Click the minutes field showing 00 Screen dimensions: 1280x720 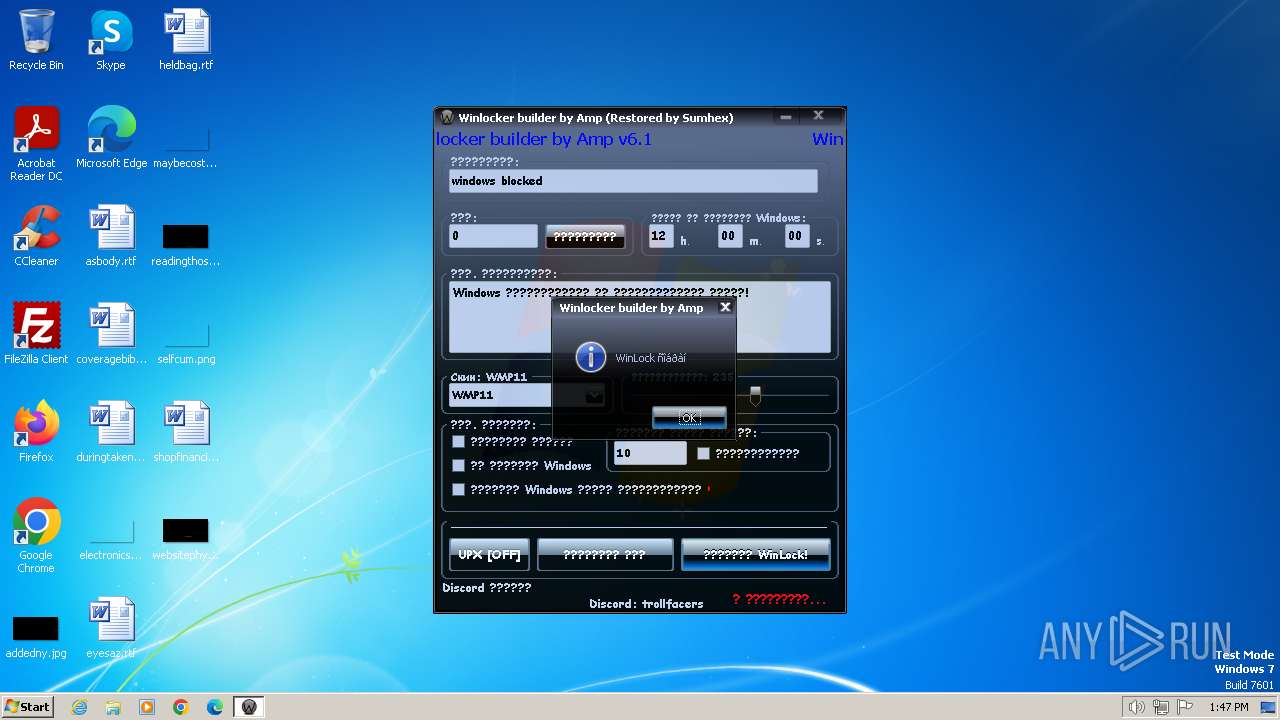pos(730,236)
